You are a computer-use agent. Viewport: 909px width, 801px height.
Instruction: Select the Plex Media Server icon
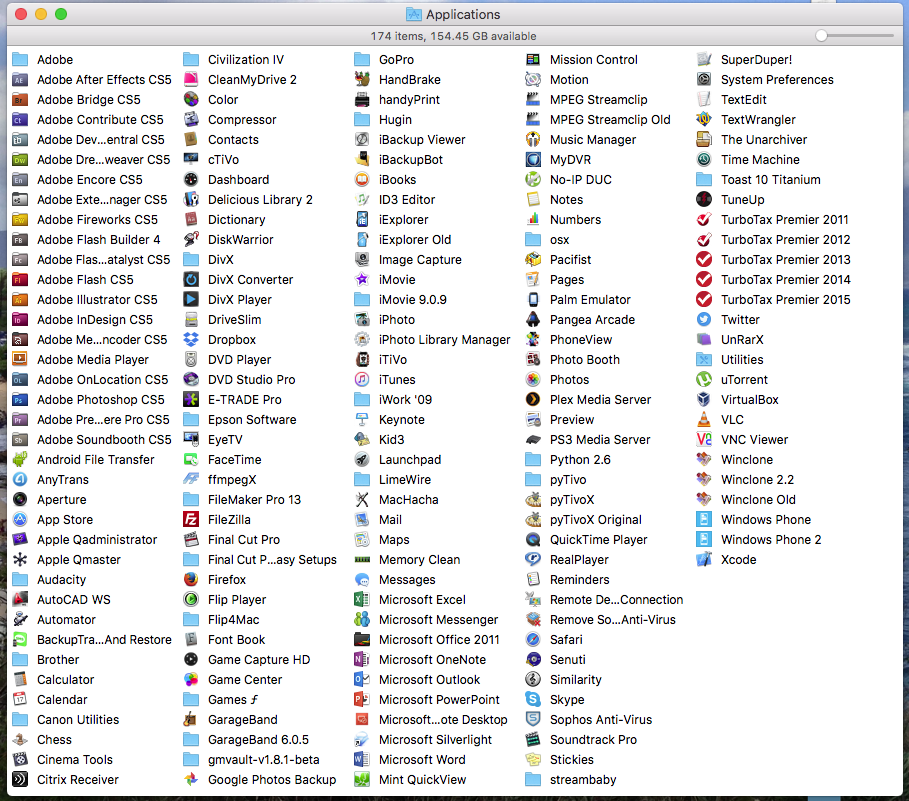pos(533,400)
